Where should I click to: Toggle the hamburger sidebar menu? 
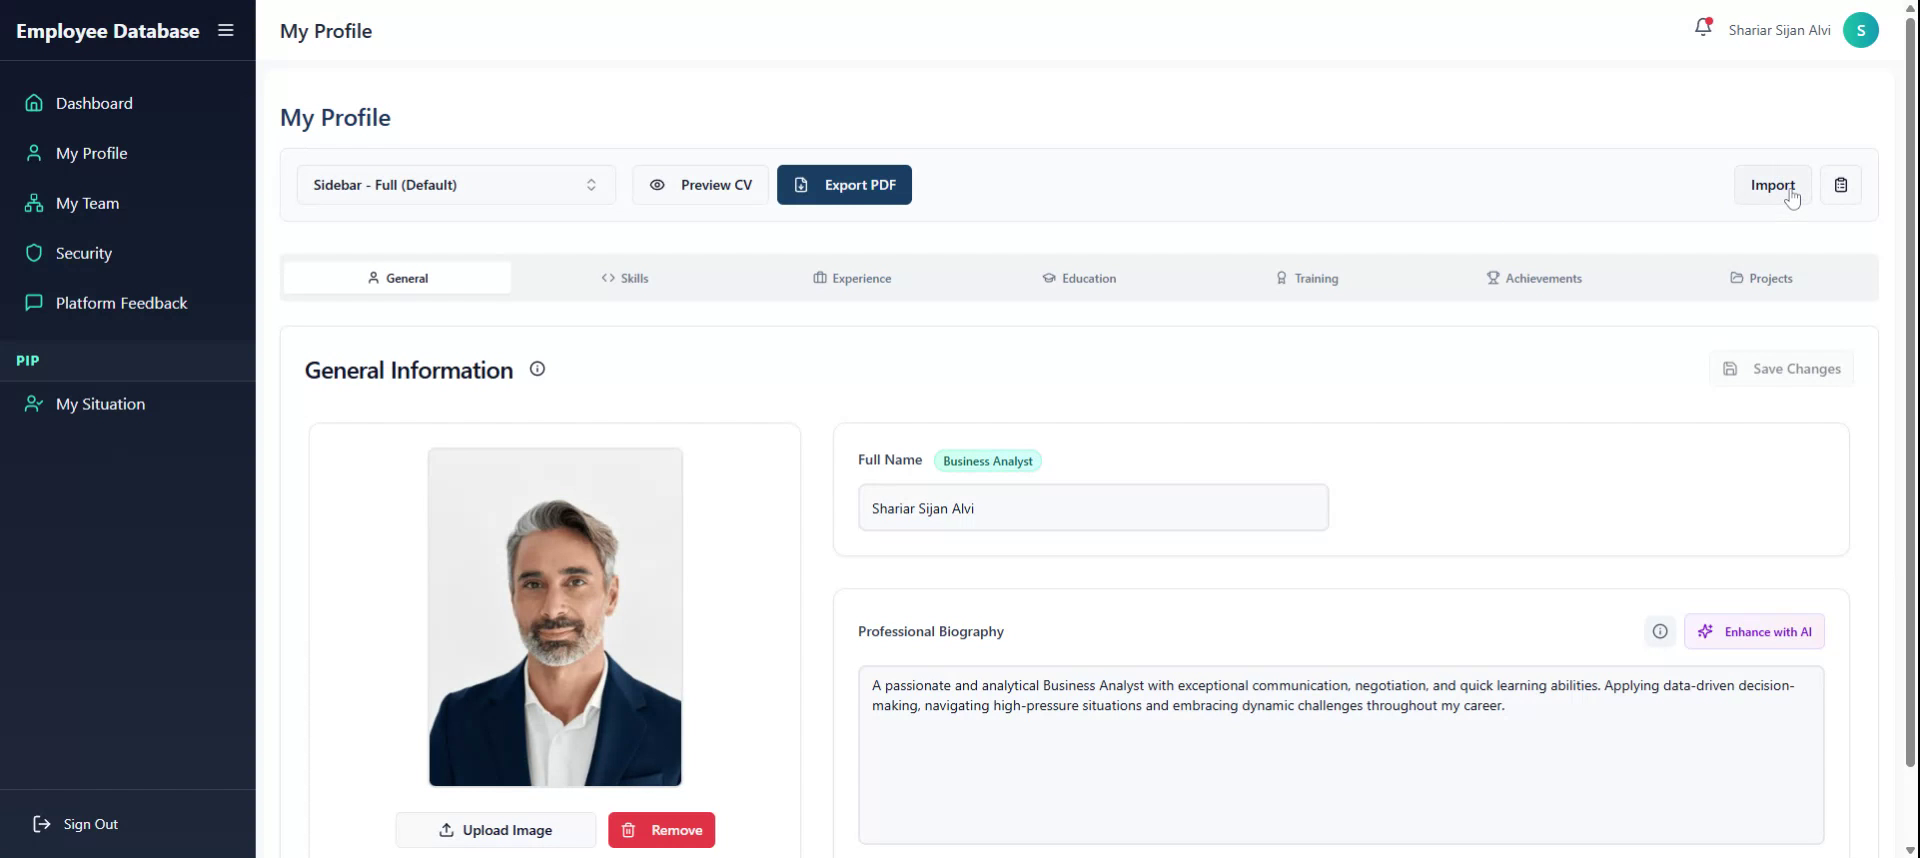coord(226,31)
